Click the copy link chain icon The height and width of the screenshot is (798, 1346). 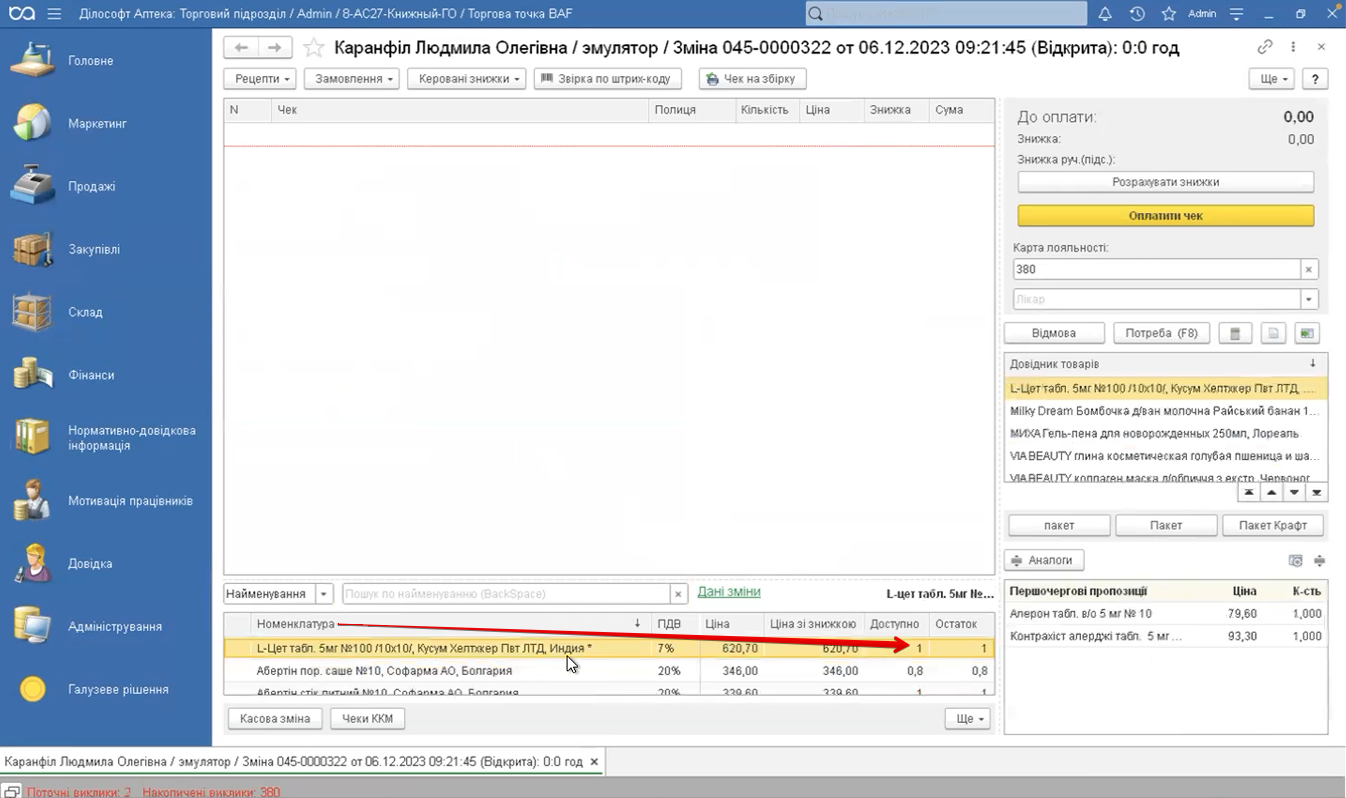1265,47
